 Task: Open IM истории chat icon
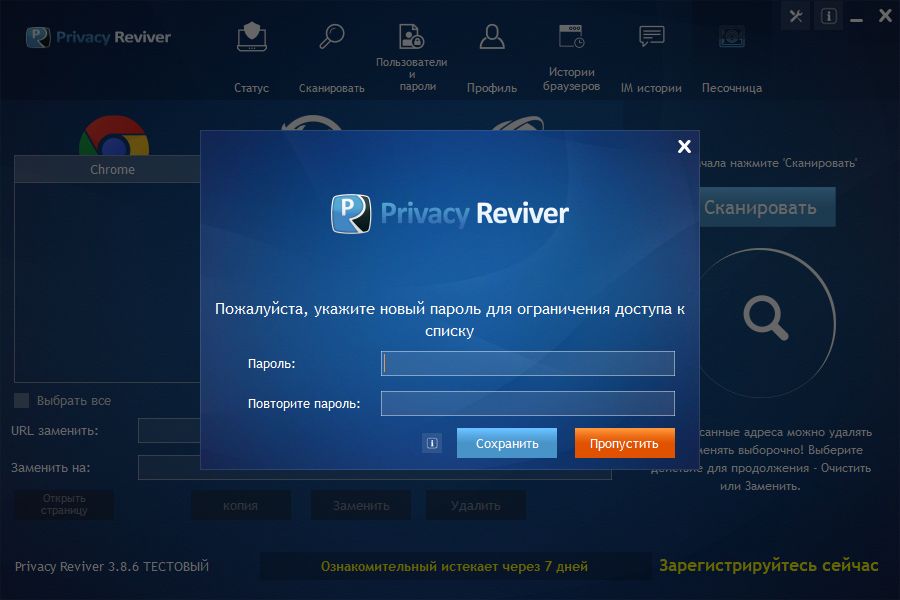coord(651,36)
